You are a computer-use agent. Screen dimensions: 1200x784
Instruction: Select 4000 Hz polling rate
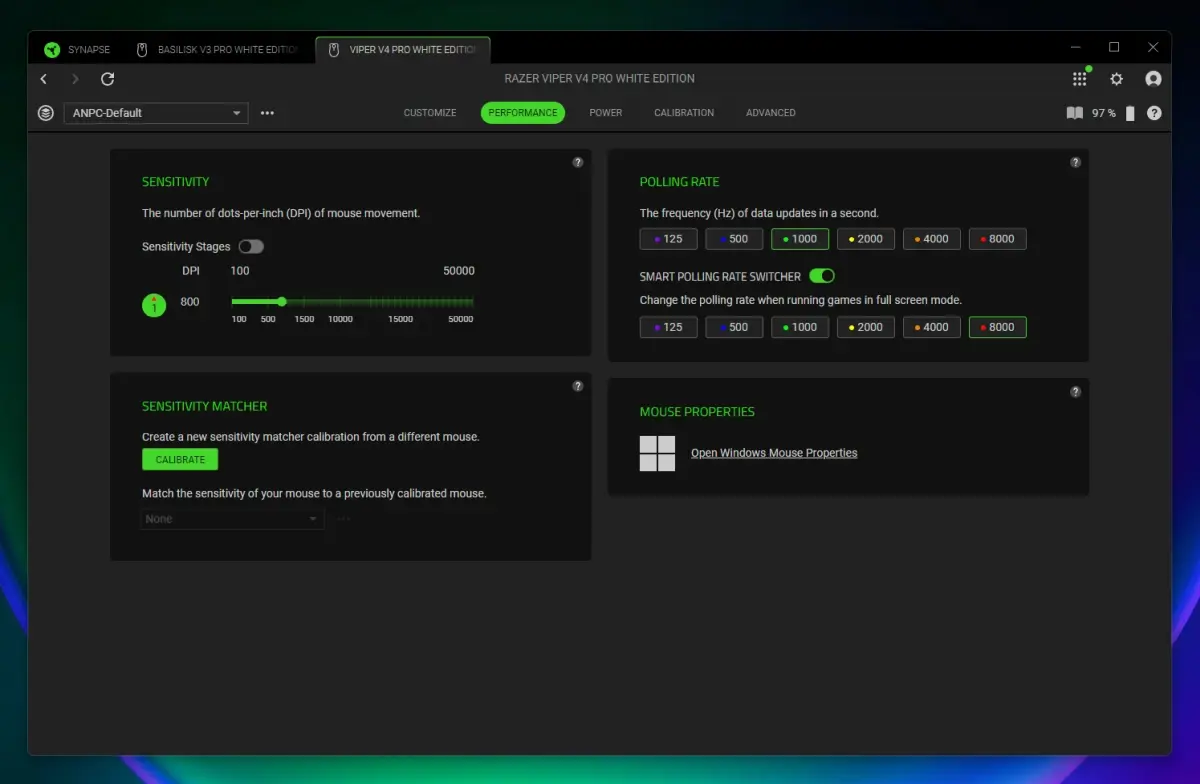(932, 239)
